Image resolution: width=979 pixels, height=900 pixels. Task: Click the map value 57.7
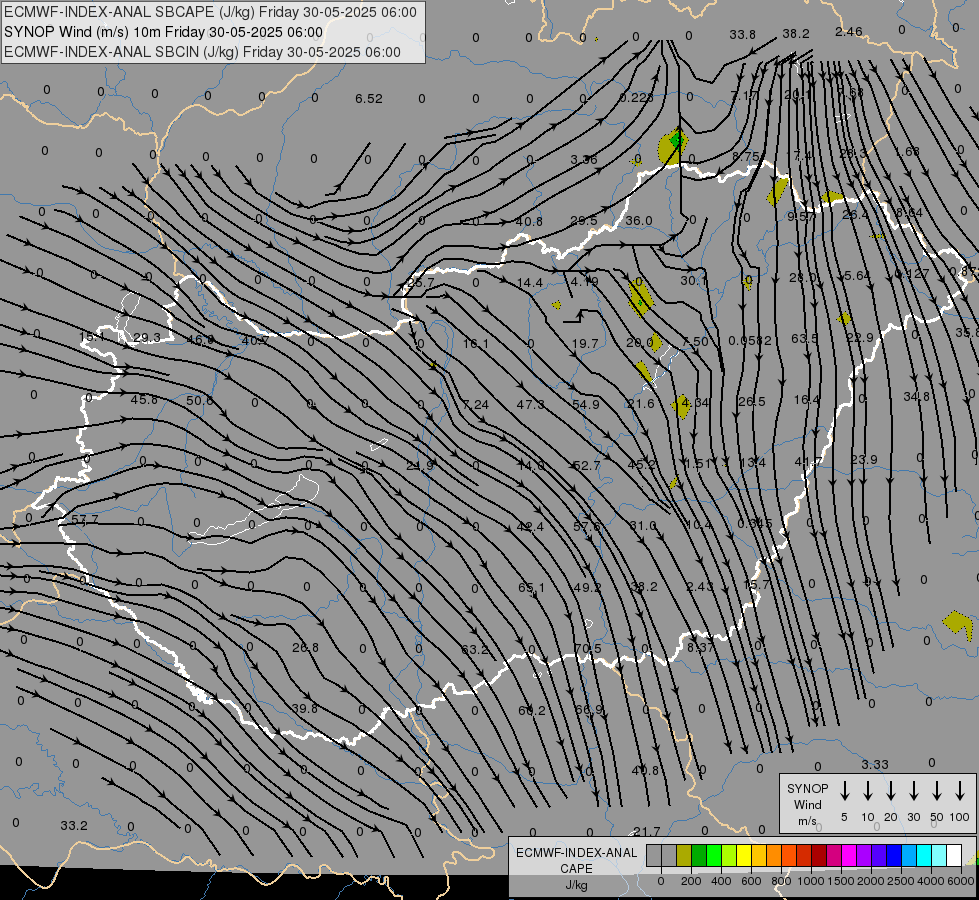tap(85, 519)
